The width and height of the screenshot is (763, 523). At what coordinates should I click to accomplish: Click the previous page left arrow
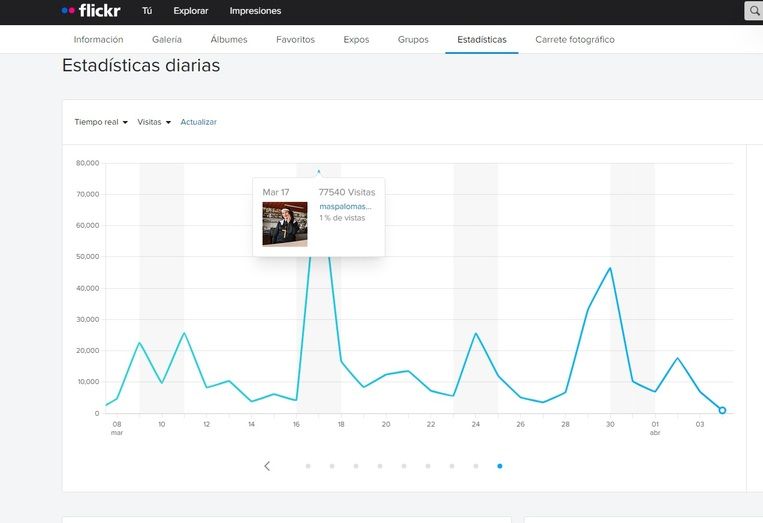point(267,466)
